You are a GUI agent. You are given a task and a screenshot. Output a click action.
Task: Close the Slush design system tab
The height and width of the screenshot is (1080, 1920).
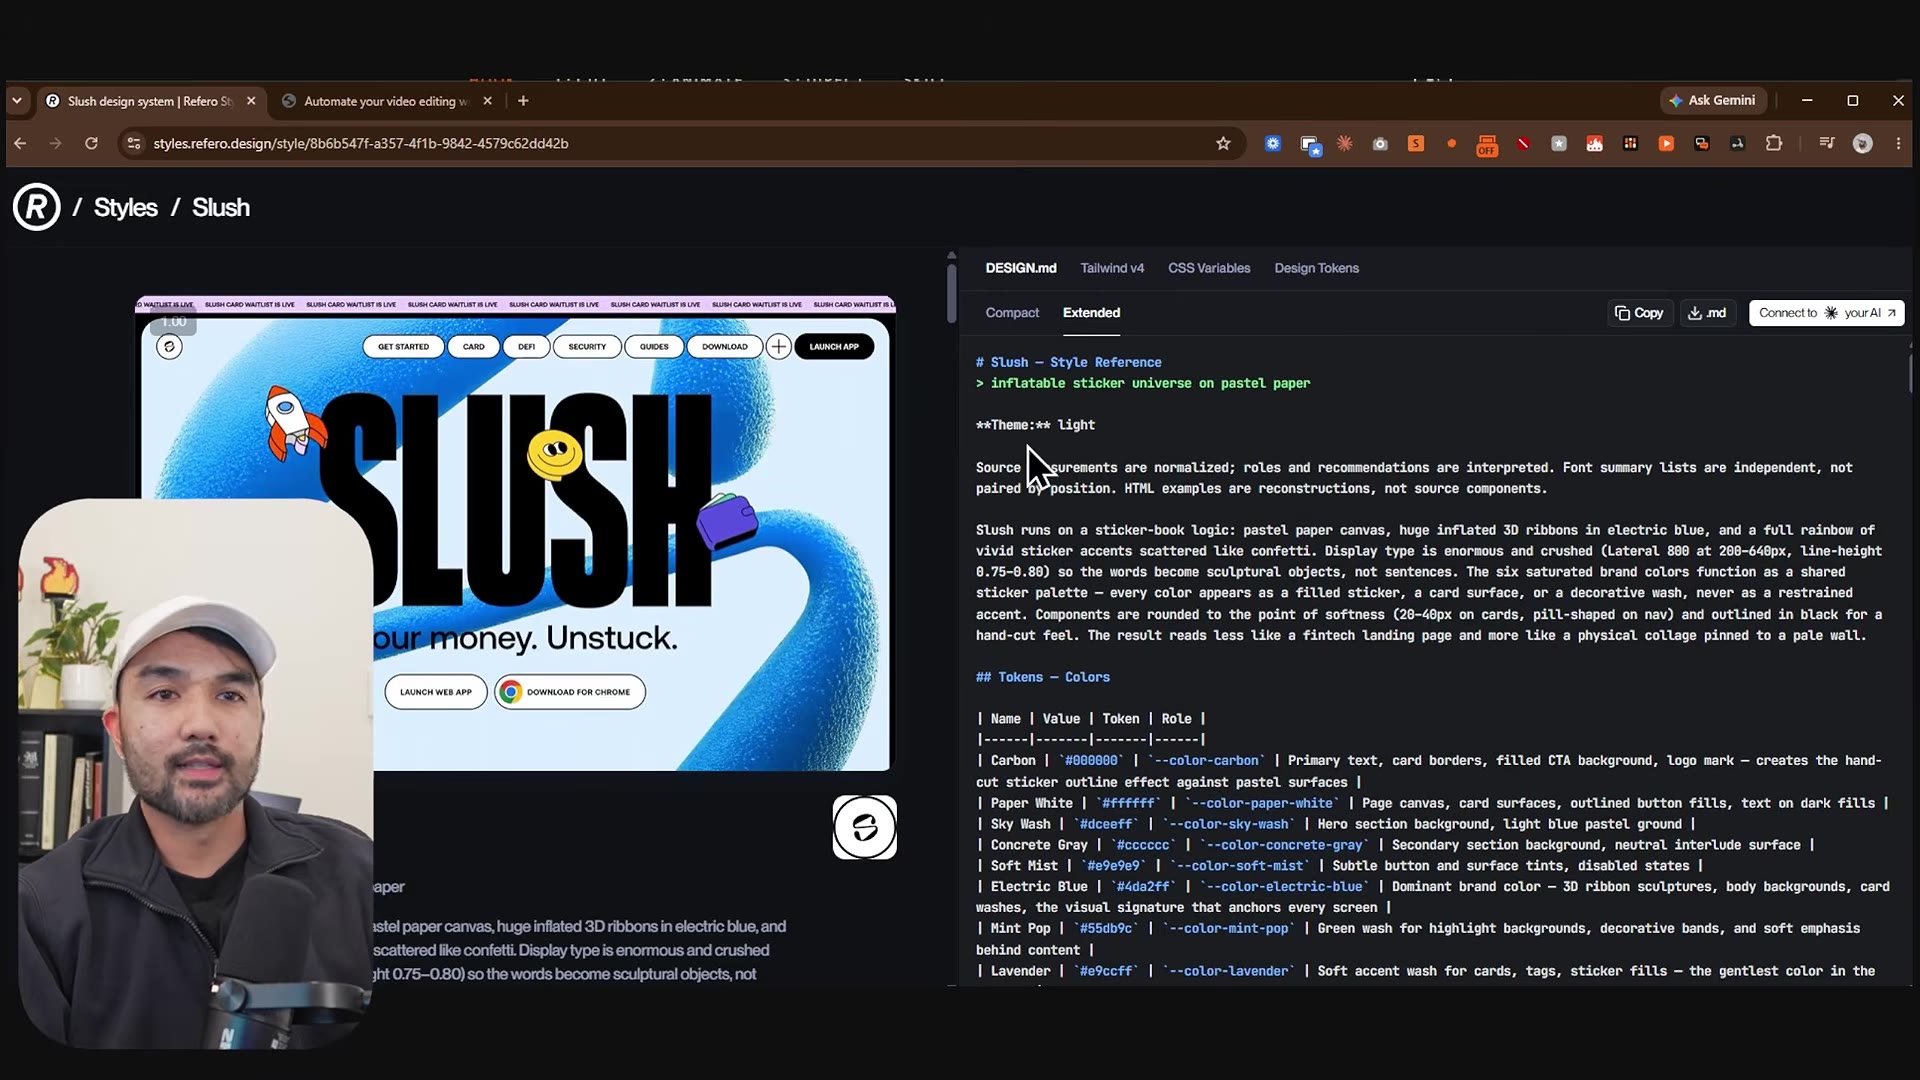pos(251,101)
